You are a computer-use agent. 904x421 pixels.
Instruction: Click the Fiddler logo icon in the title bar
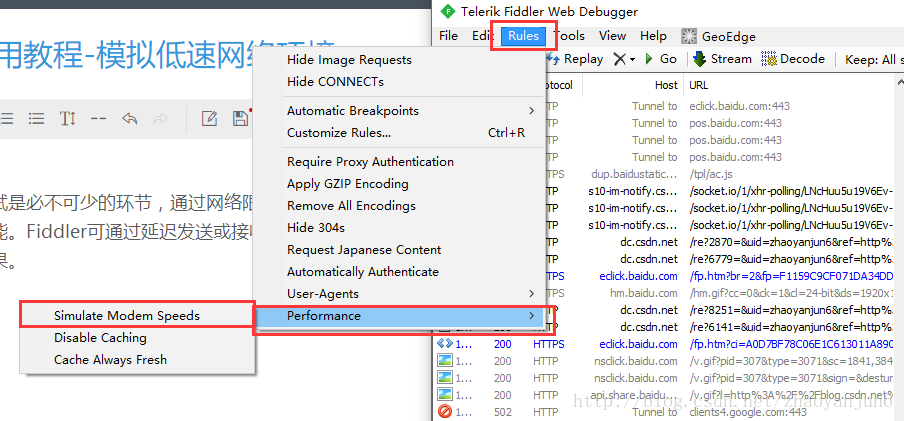point(446,12)
